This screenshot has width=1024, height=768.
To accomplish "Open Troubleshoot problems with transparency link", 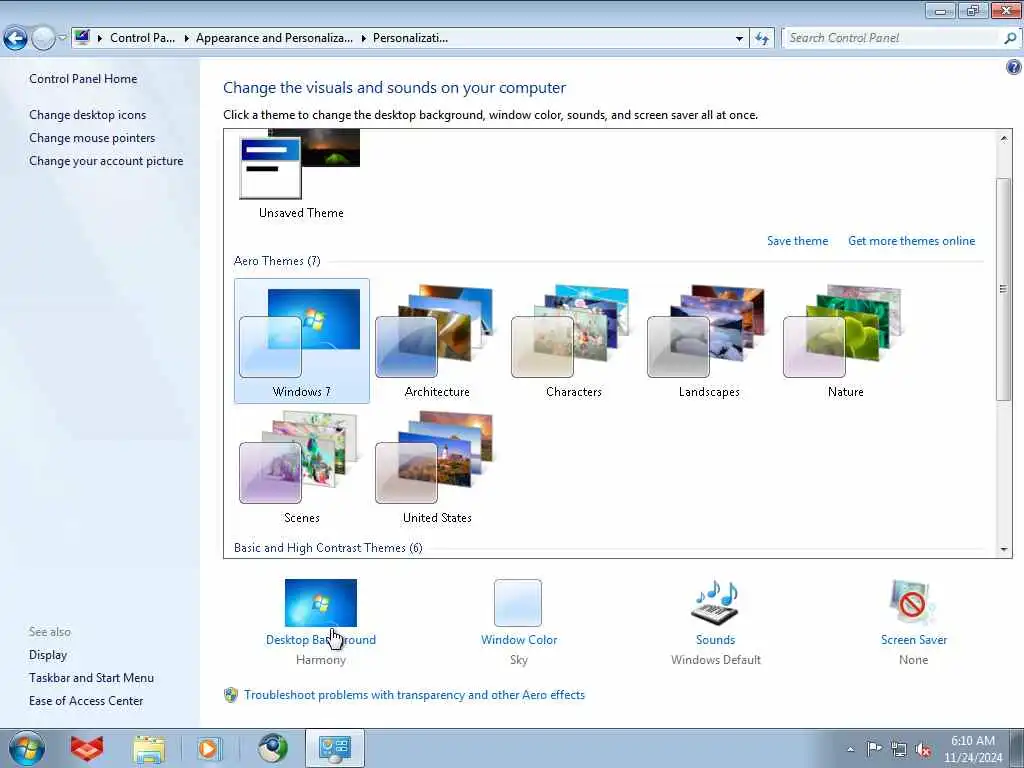I will (414, 695).
